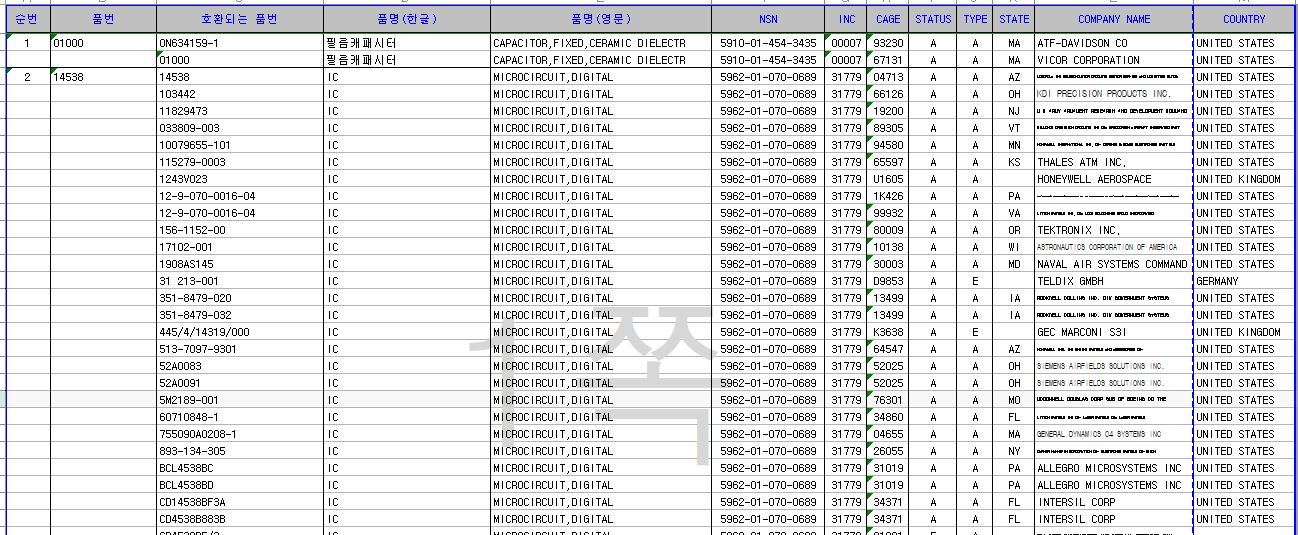Click CAGE code cell 04713
Image resolution: width=1298 pixels, height=535 pixels.
click(888, 77)
